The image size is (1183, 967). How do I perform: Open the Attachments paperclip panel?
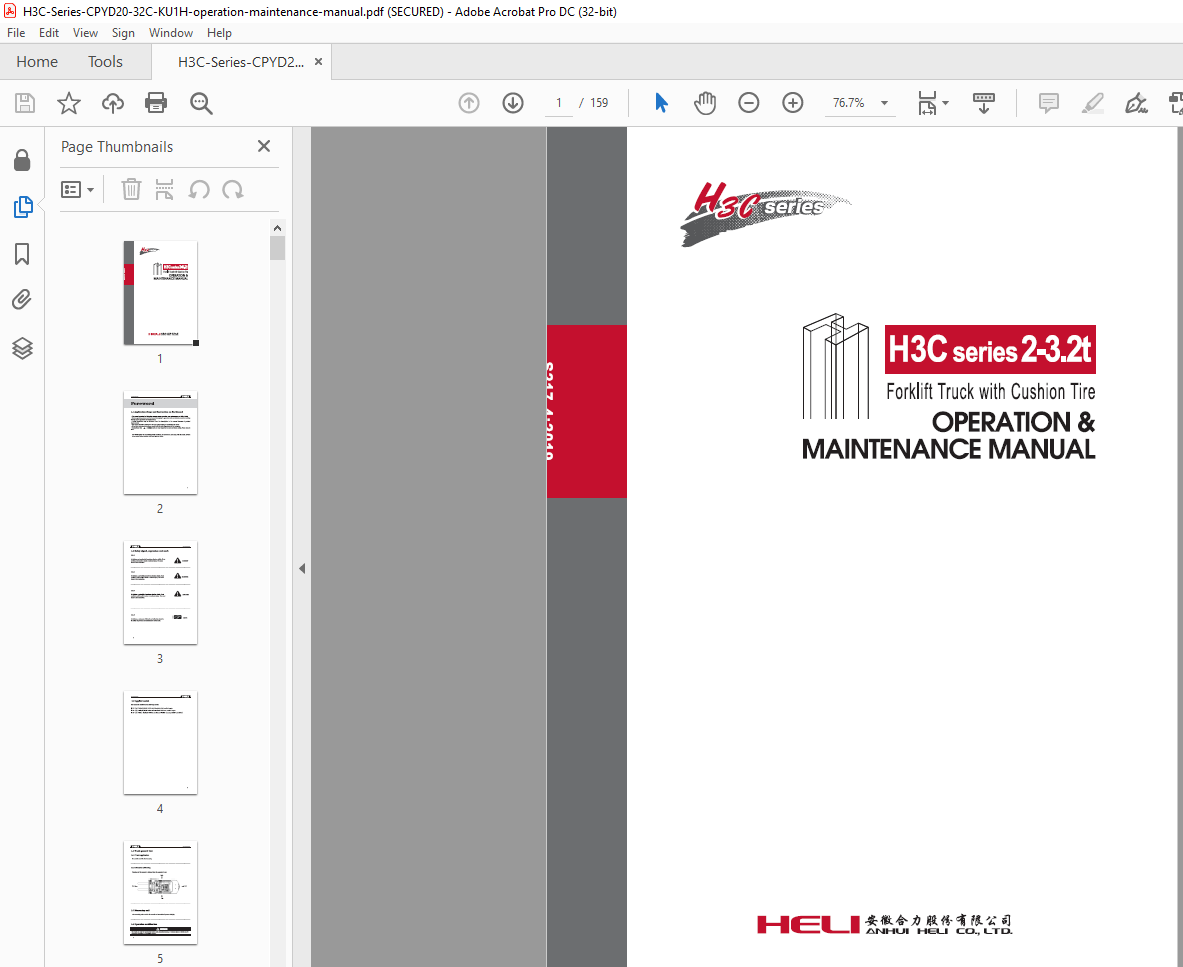pyautogui.click(x=22, y=300)
